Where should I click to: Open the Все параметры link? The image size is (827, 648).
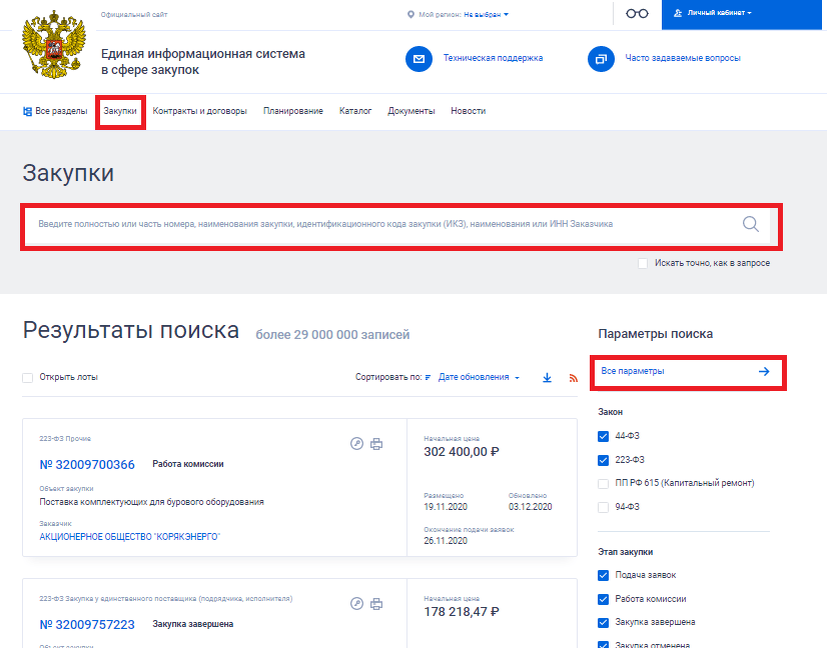click(633, 371)
